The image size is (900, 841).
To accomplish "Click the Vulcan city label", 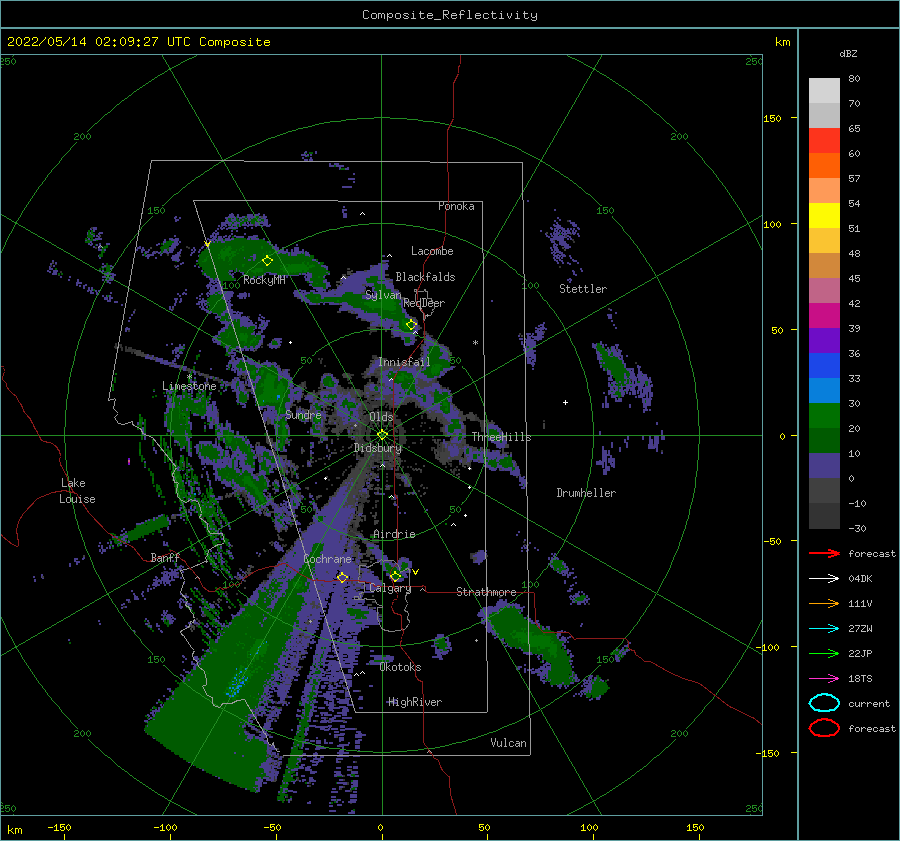I will [x=509, y=743].
